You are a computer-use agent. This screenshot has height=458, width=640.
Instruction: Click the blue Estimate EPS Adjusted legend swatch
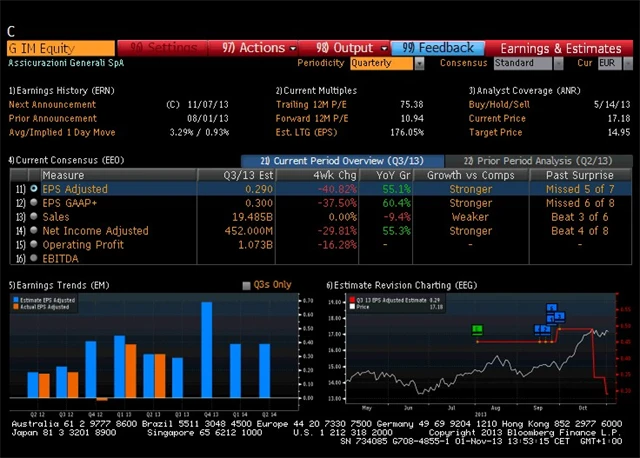14,299
